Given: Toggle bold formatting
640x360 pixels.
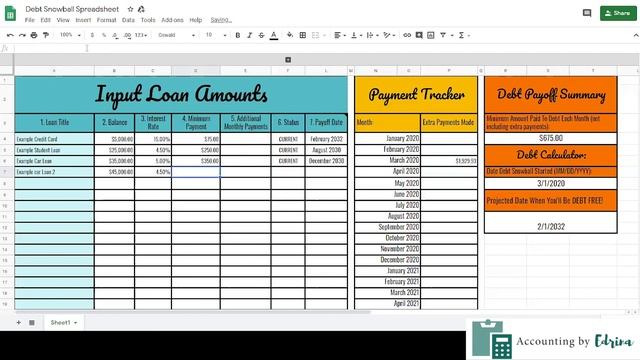Looking at the screenshot, I should [238, 36].
